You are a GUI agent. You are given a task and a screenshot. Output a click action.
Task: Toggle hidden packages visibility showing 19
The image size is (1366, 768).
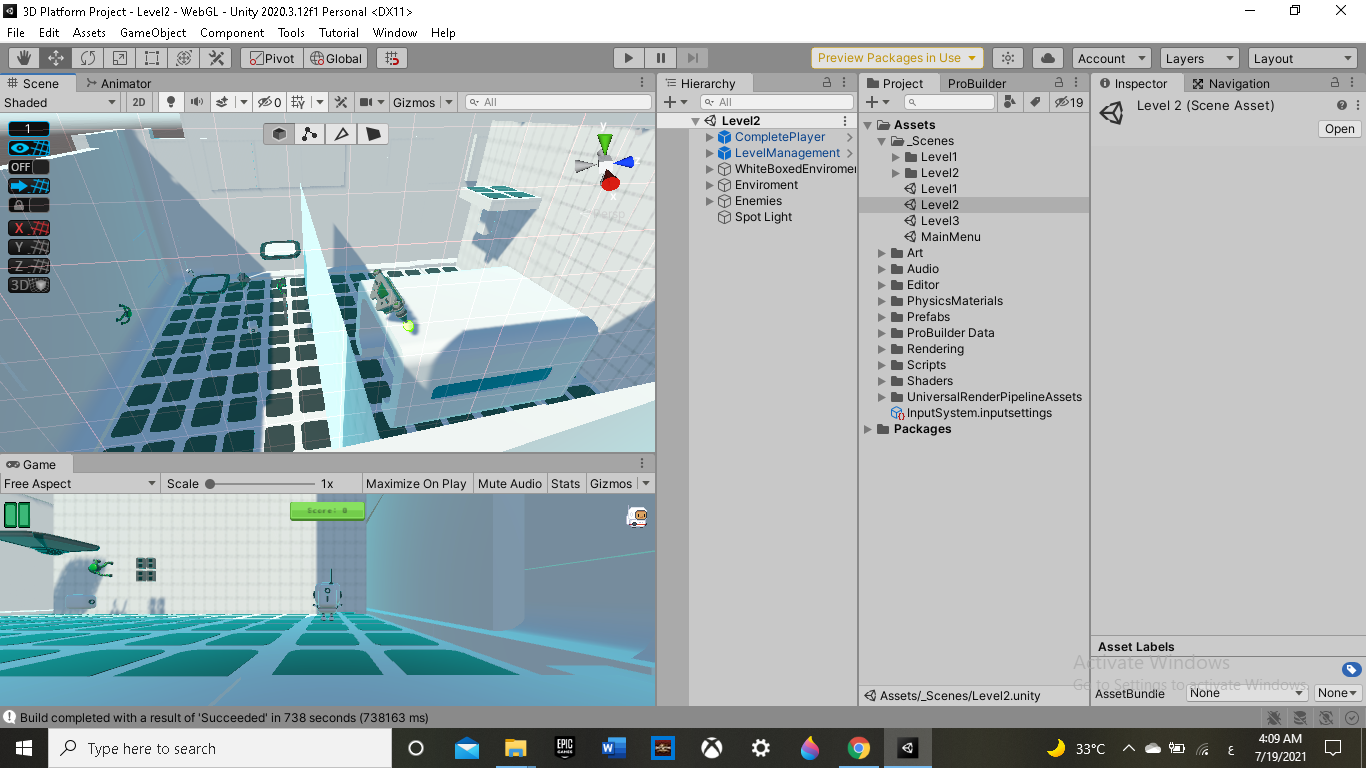click(x=1069, y=102)
